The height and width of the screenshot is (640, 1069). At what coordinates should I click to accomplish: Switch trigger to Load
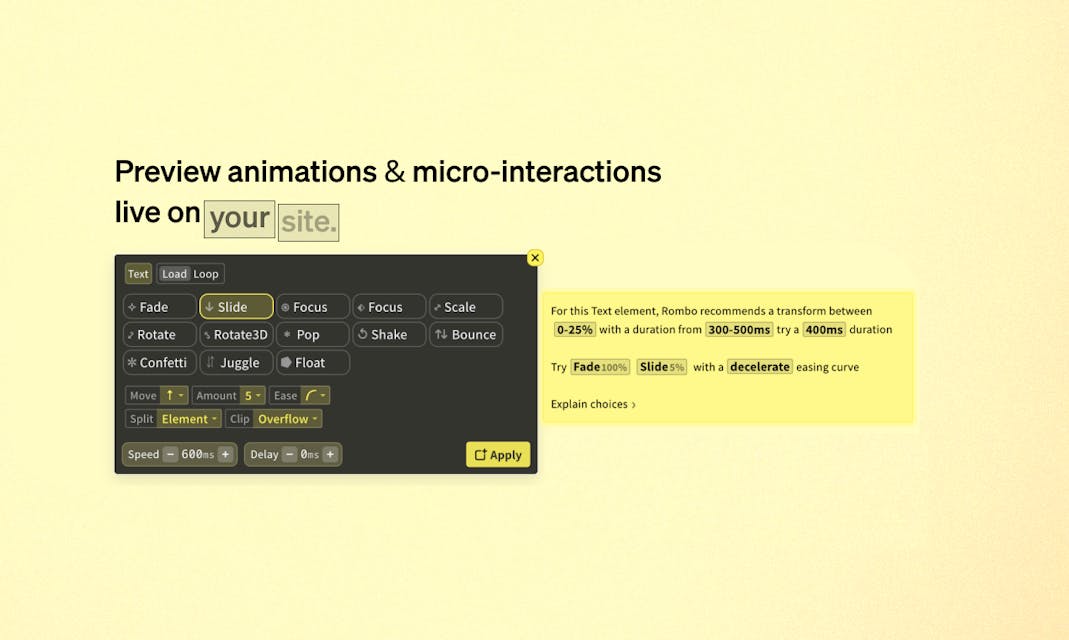pos(174,274)
